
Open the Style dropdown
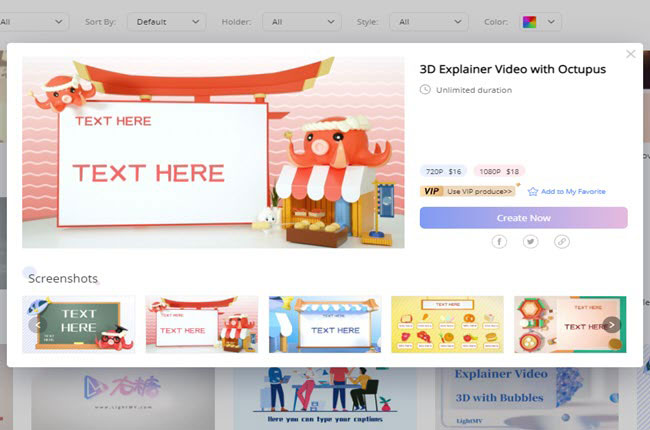(429, 22)
